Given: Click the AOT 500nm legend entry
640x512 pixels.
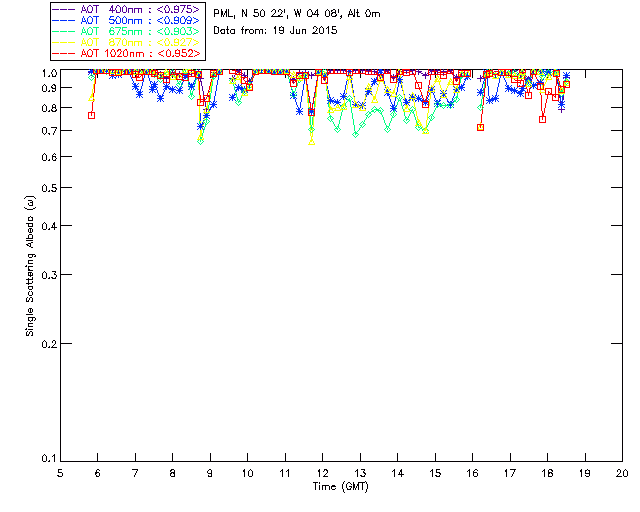Looking at the screenshot, I should pyautogui.click(x=126, y=20).
